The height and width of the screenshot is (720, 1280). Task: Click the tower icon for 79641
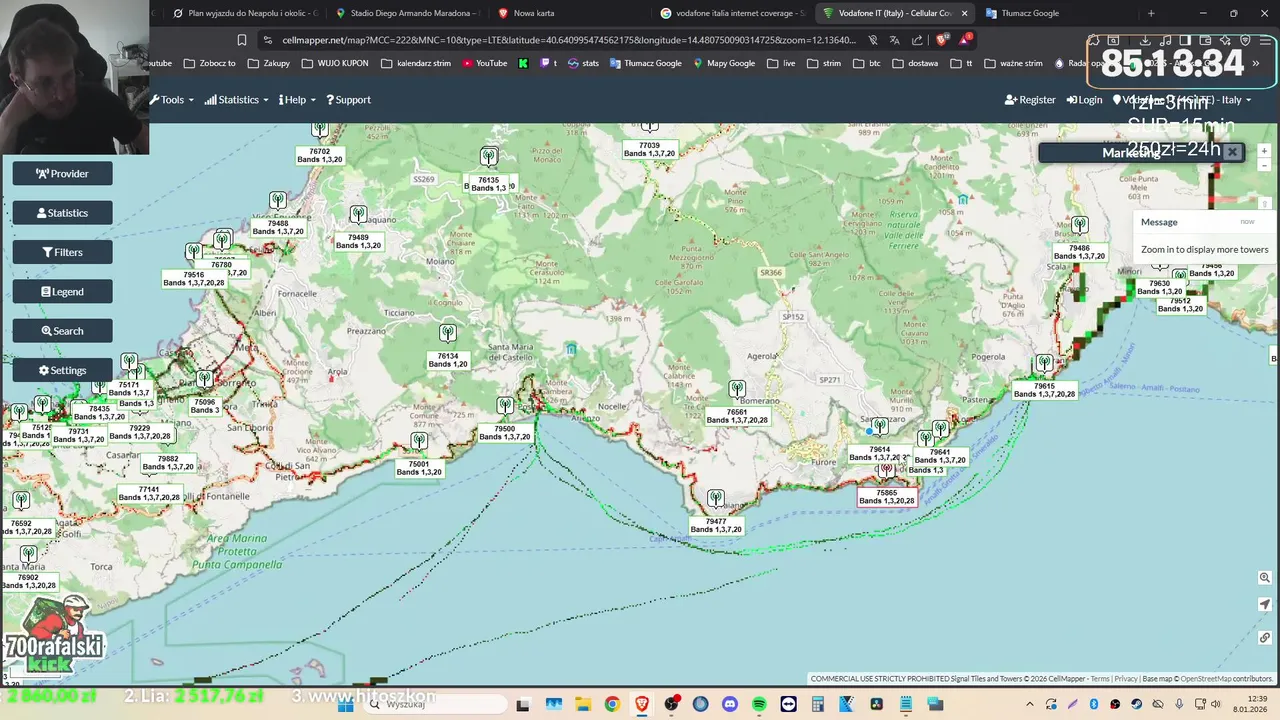(x=940, y=429)
